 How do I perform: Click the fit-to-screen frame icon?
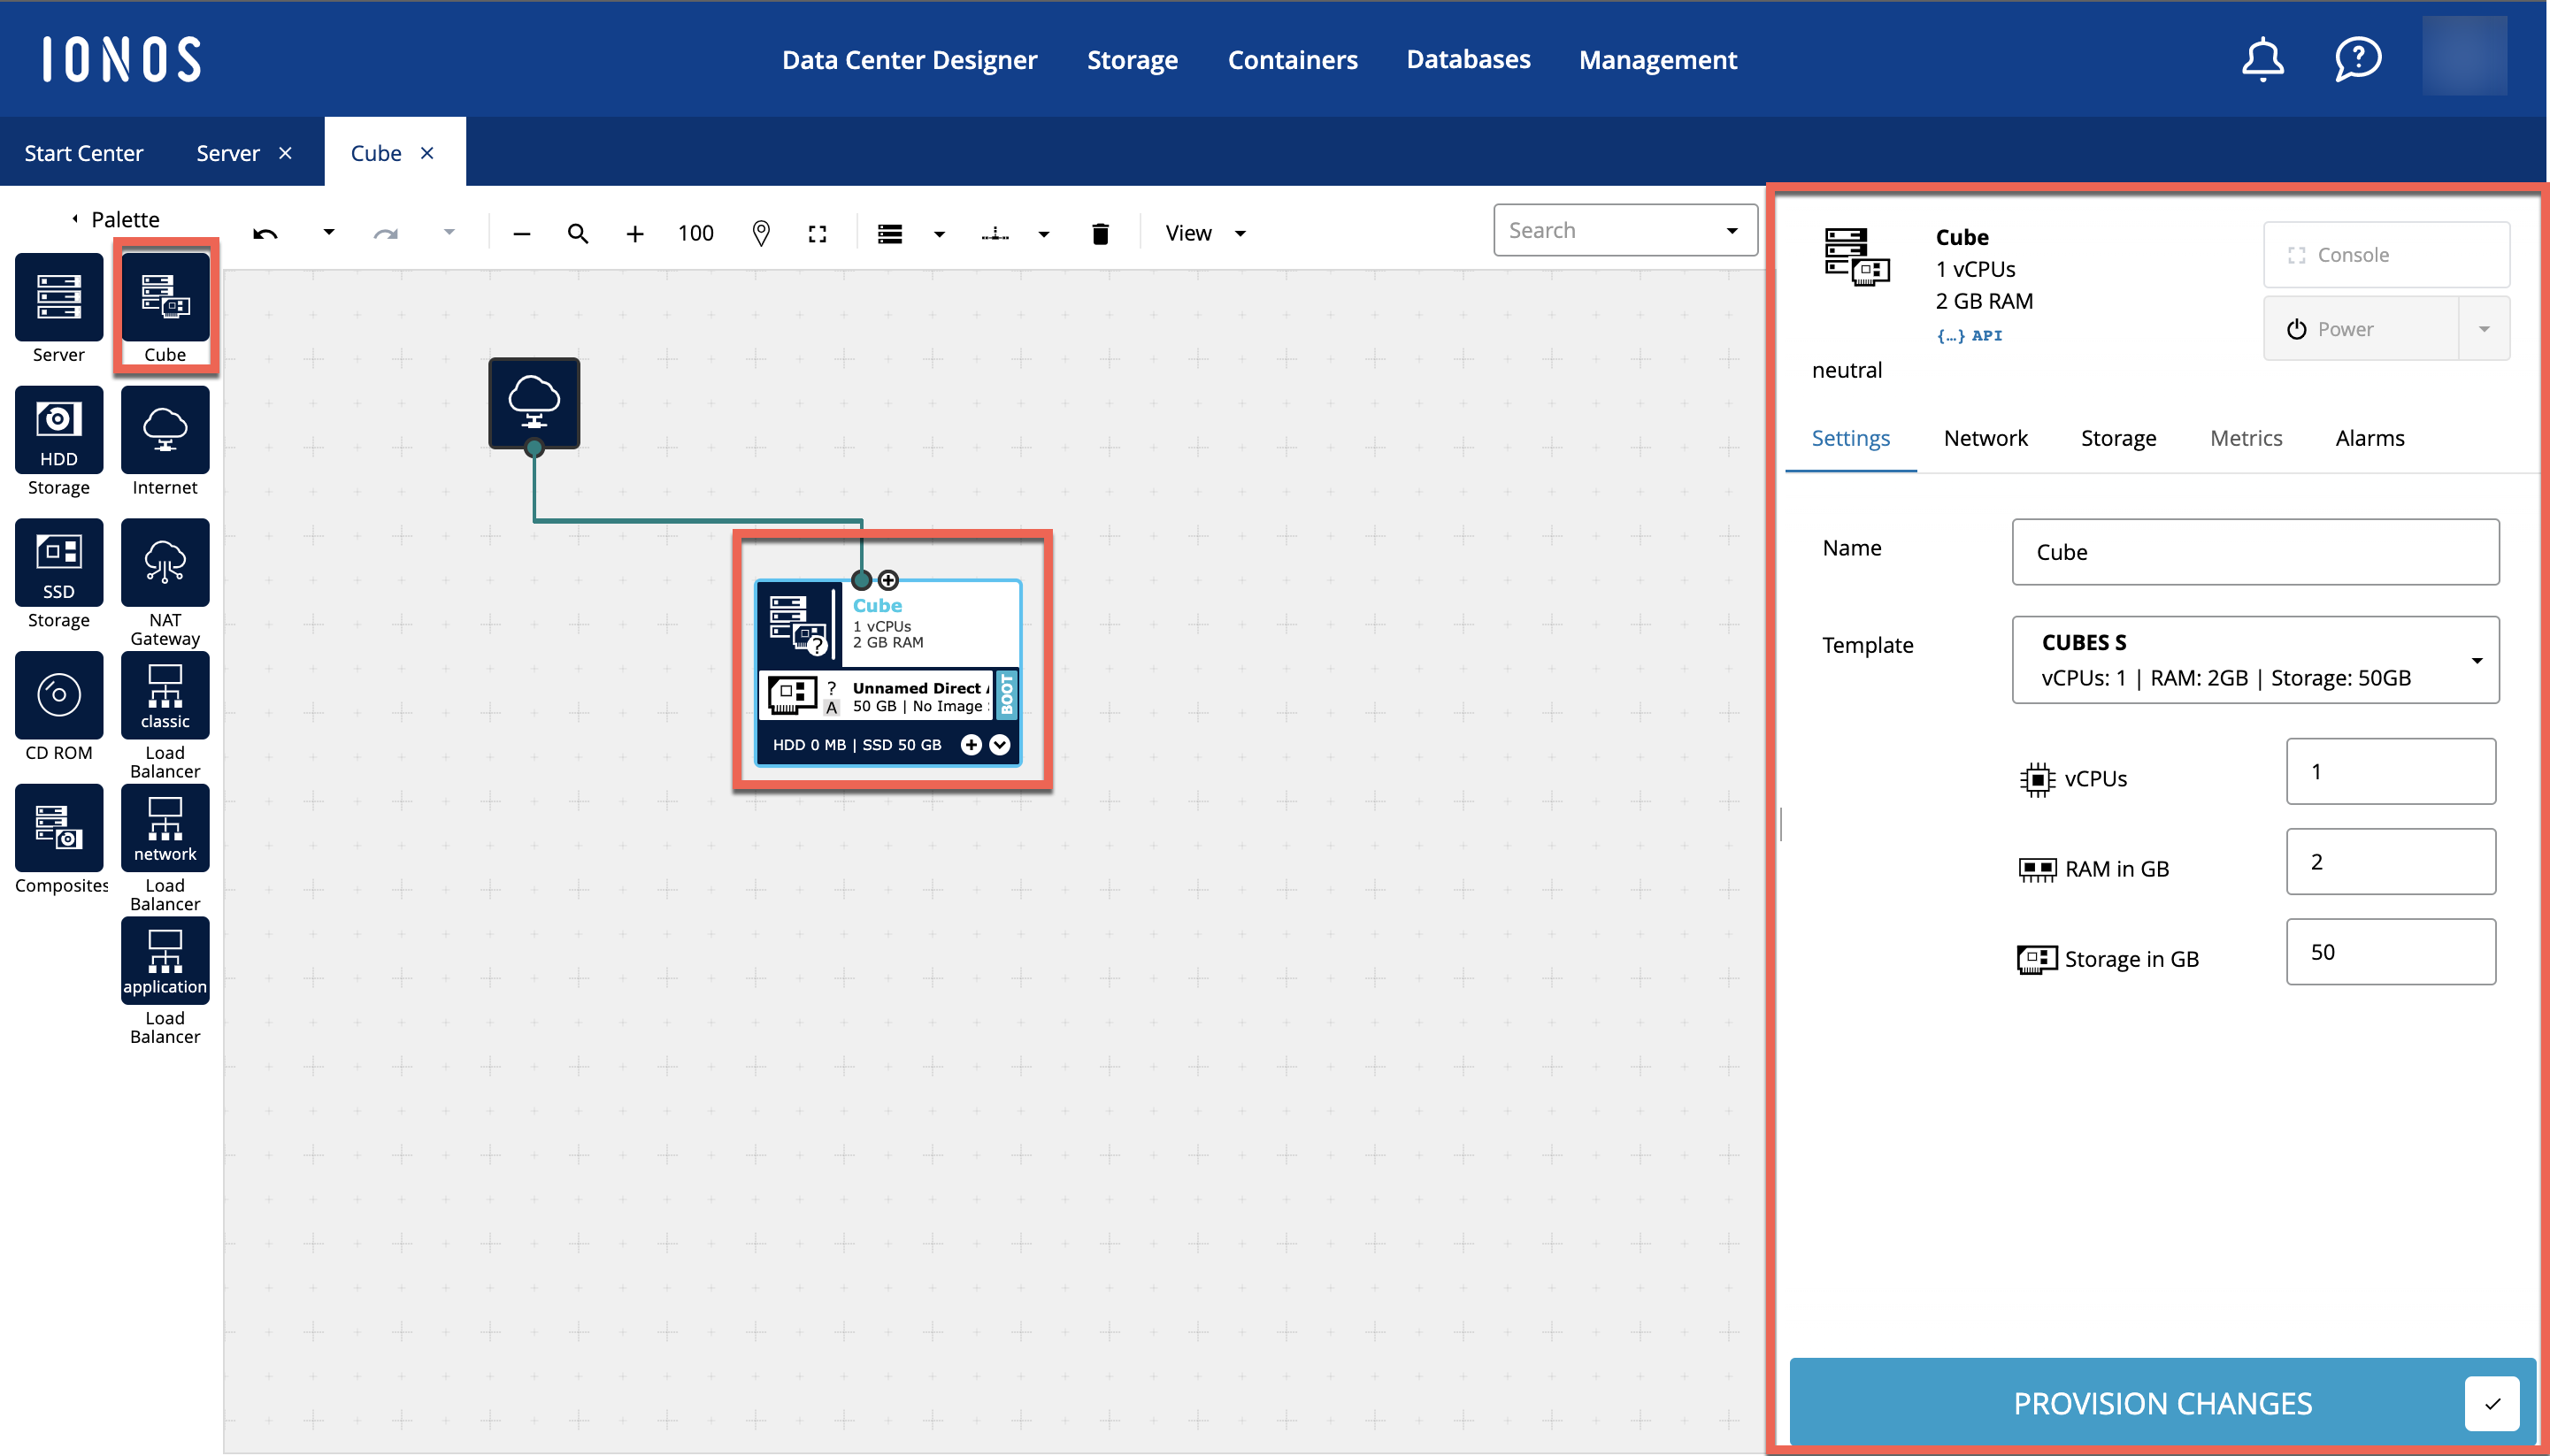817,233
